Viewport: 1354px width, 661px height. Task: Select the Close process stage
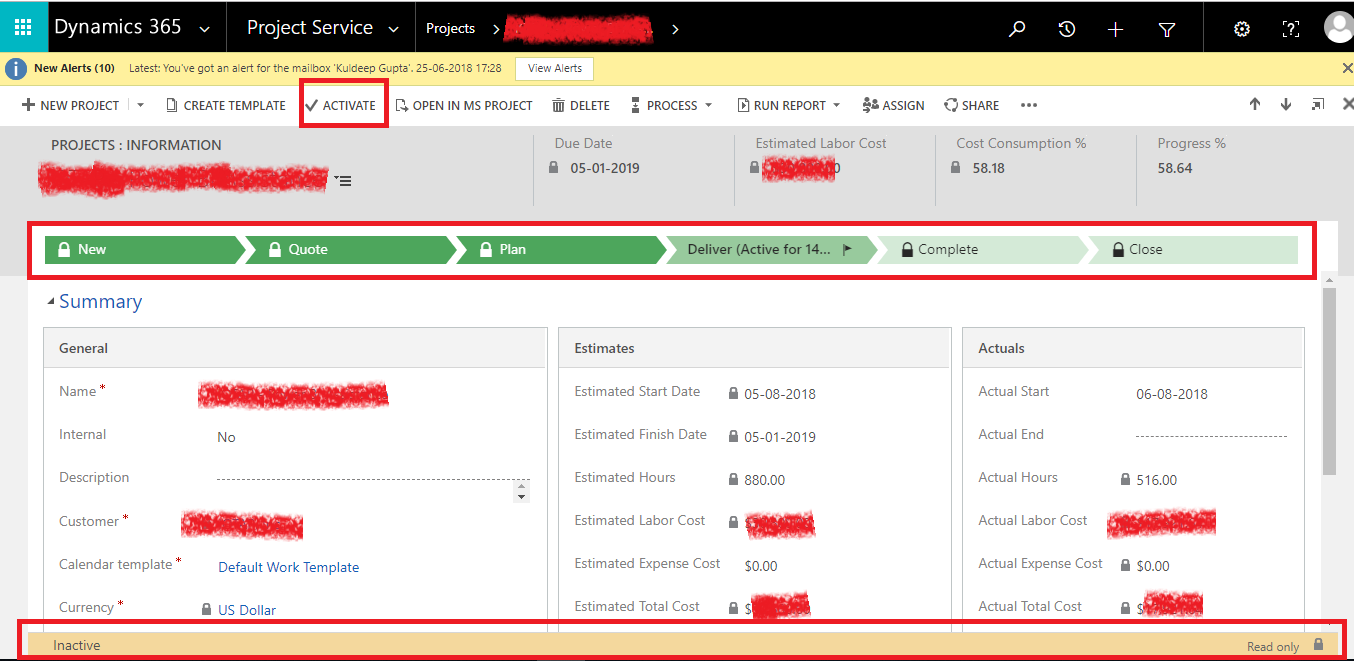click(x=1192, y=250)
